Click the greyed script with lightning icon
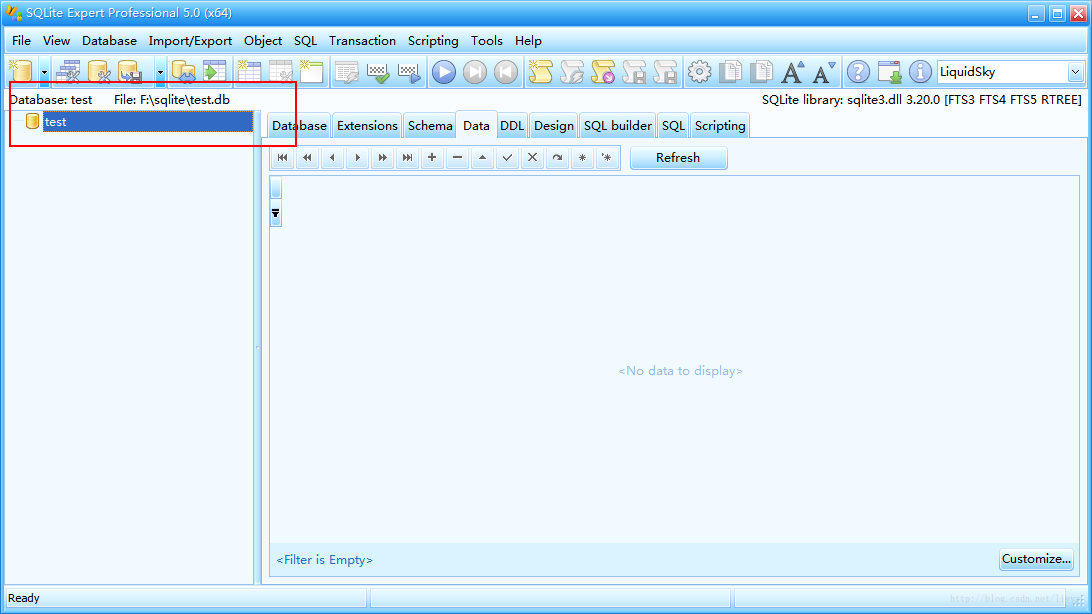Image resolution: width=1092 pixels, height=614 pixels. tap(572, 72)
